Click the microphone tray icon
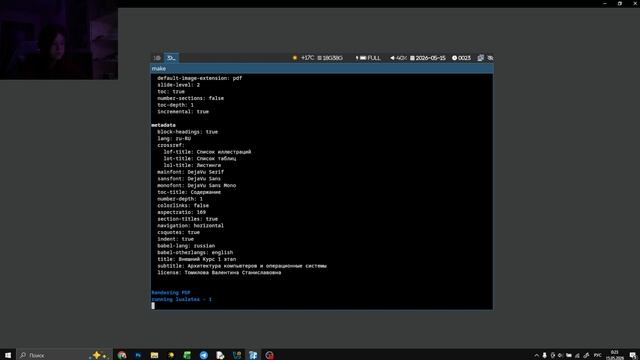 544,356
